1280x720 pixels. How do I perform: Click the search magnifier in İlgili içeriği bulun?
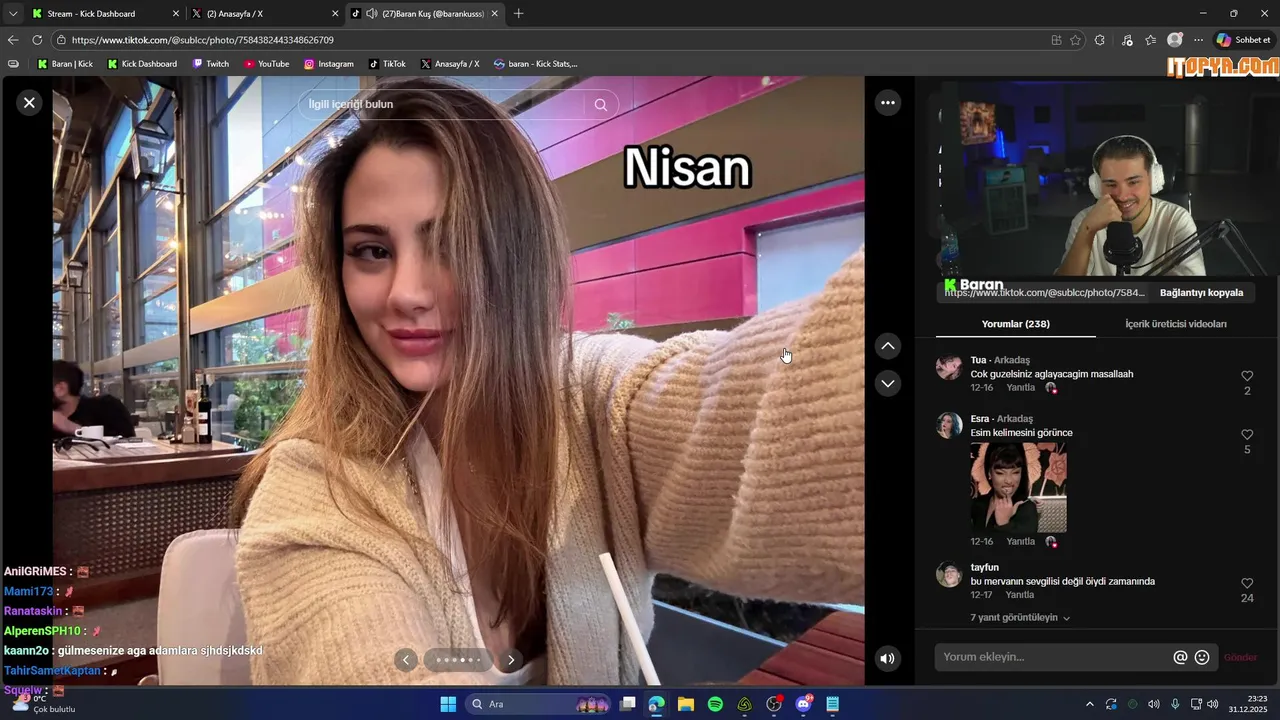tap(600, 104)
